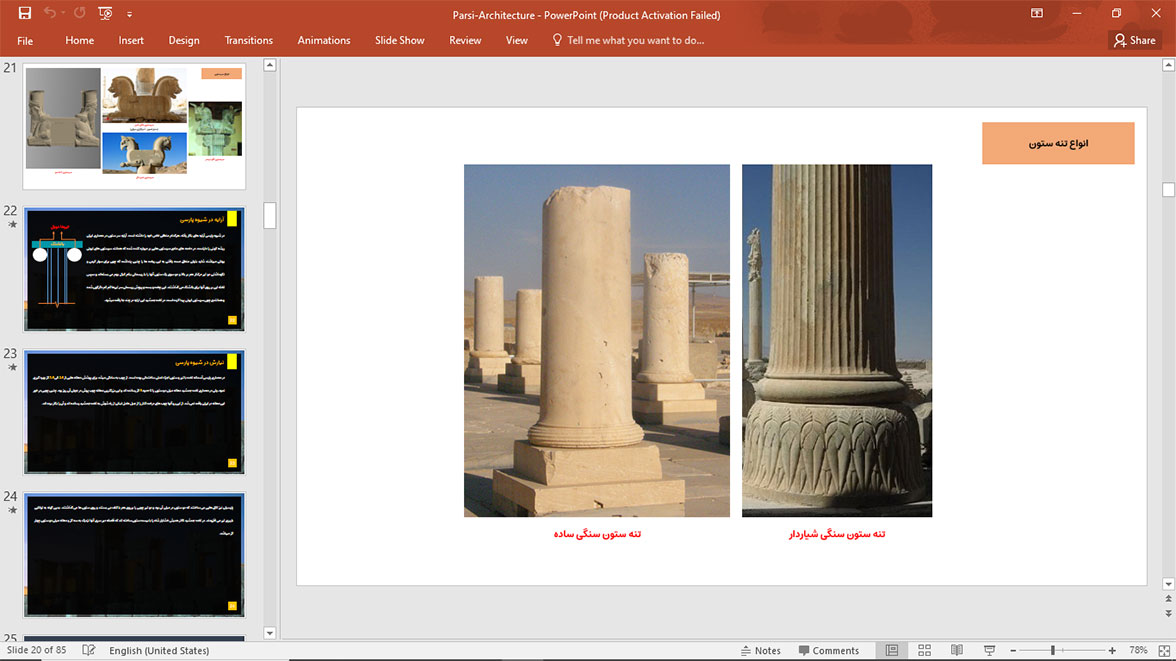Fit the slide to the current window
The height and width of the screenshot is (661, 1176).
pos(1164,650)
